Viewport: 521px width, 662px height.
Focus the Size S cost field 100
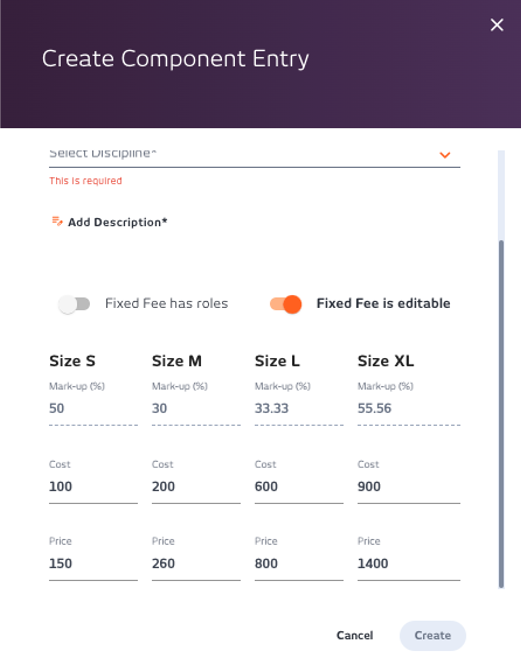tap(93, 486)
